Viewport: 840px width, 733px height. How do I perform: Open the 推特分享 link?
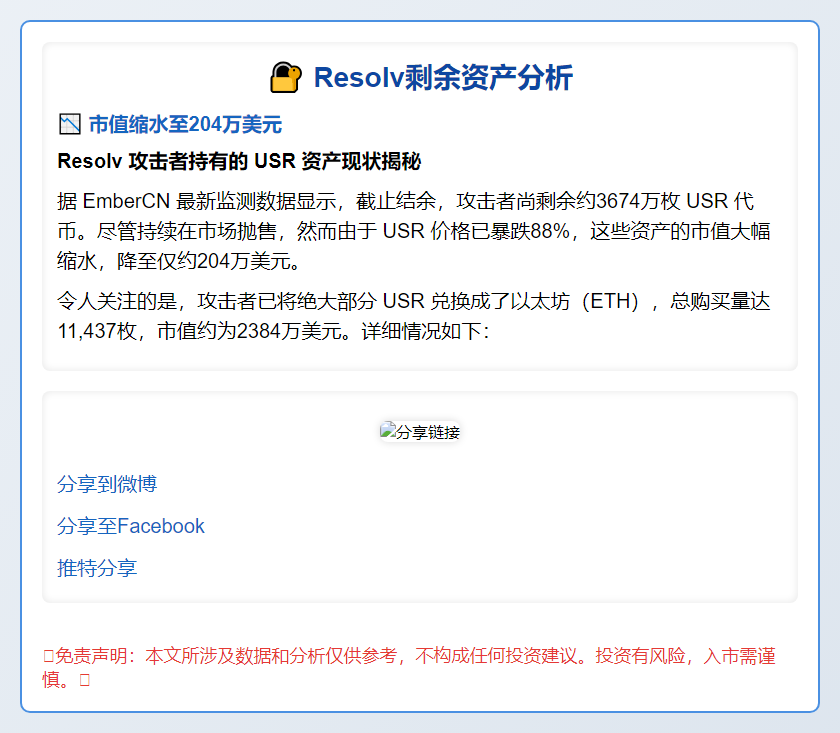coord(97,568)
